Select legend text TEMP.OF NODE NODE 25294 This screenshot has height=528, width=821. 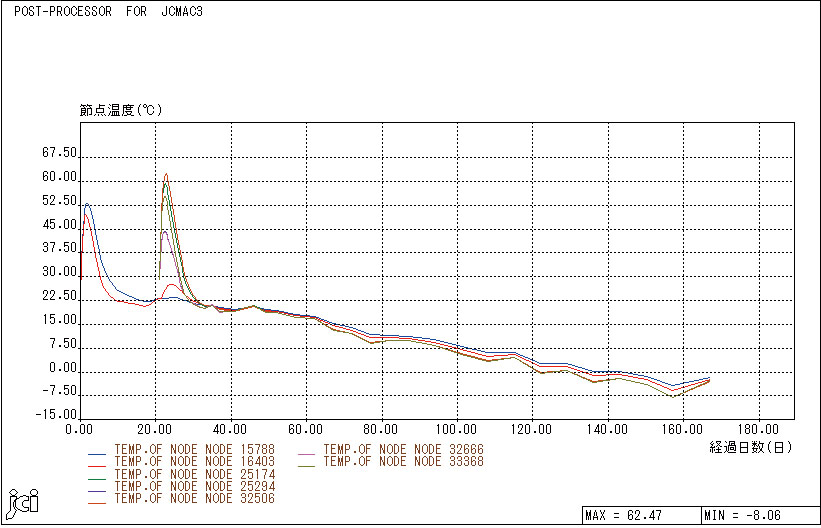pos(194,486)
